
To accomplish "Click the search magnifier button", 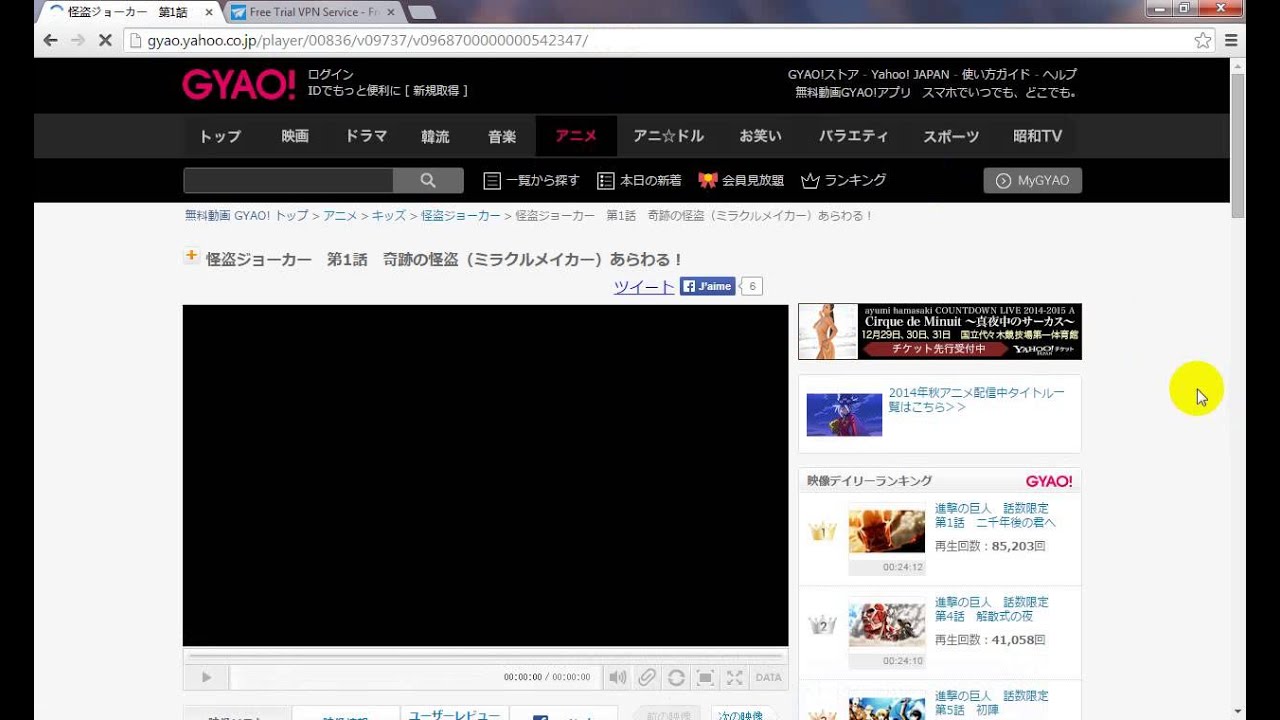I will coord(428,181).
